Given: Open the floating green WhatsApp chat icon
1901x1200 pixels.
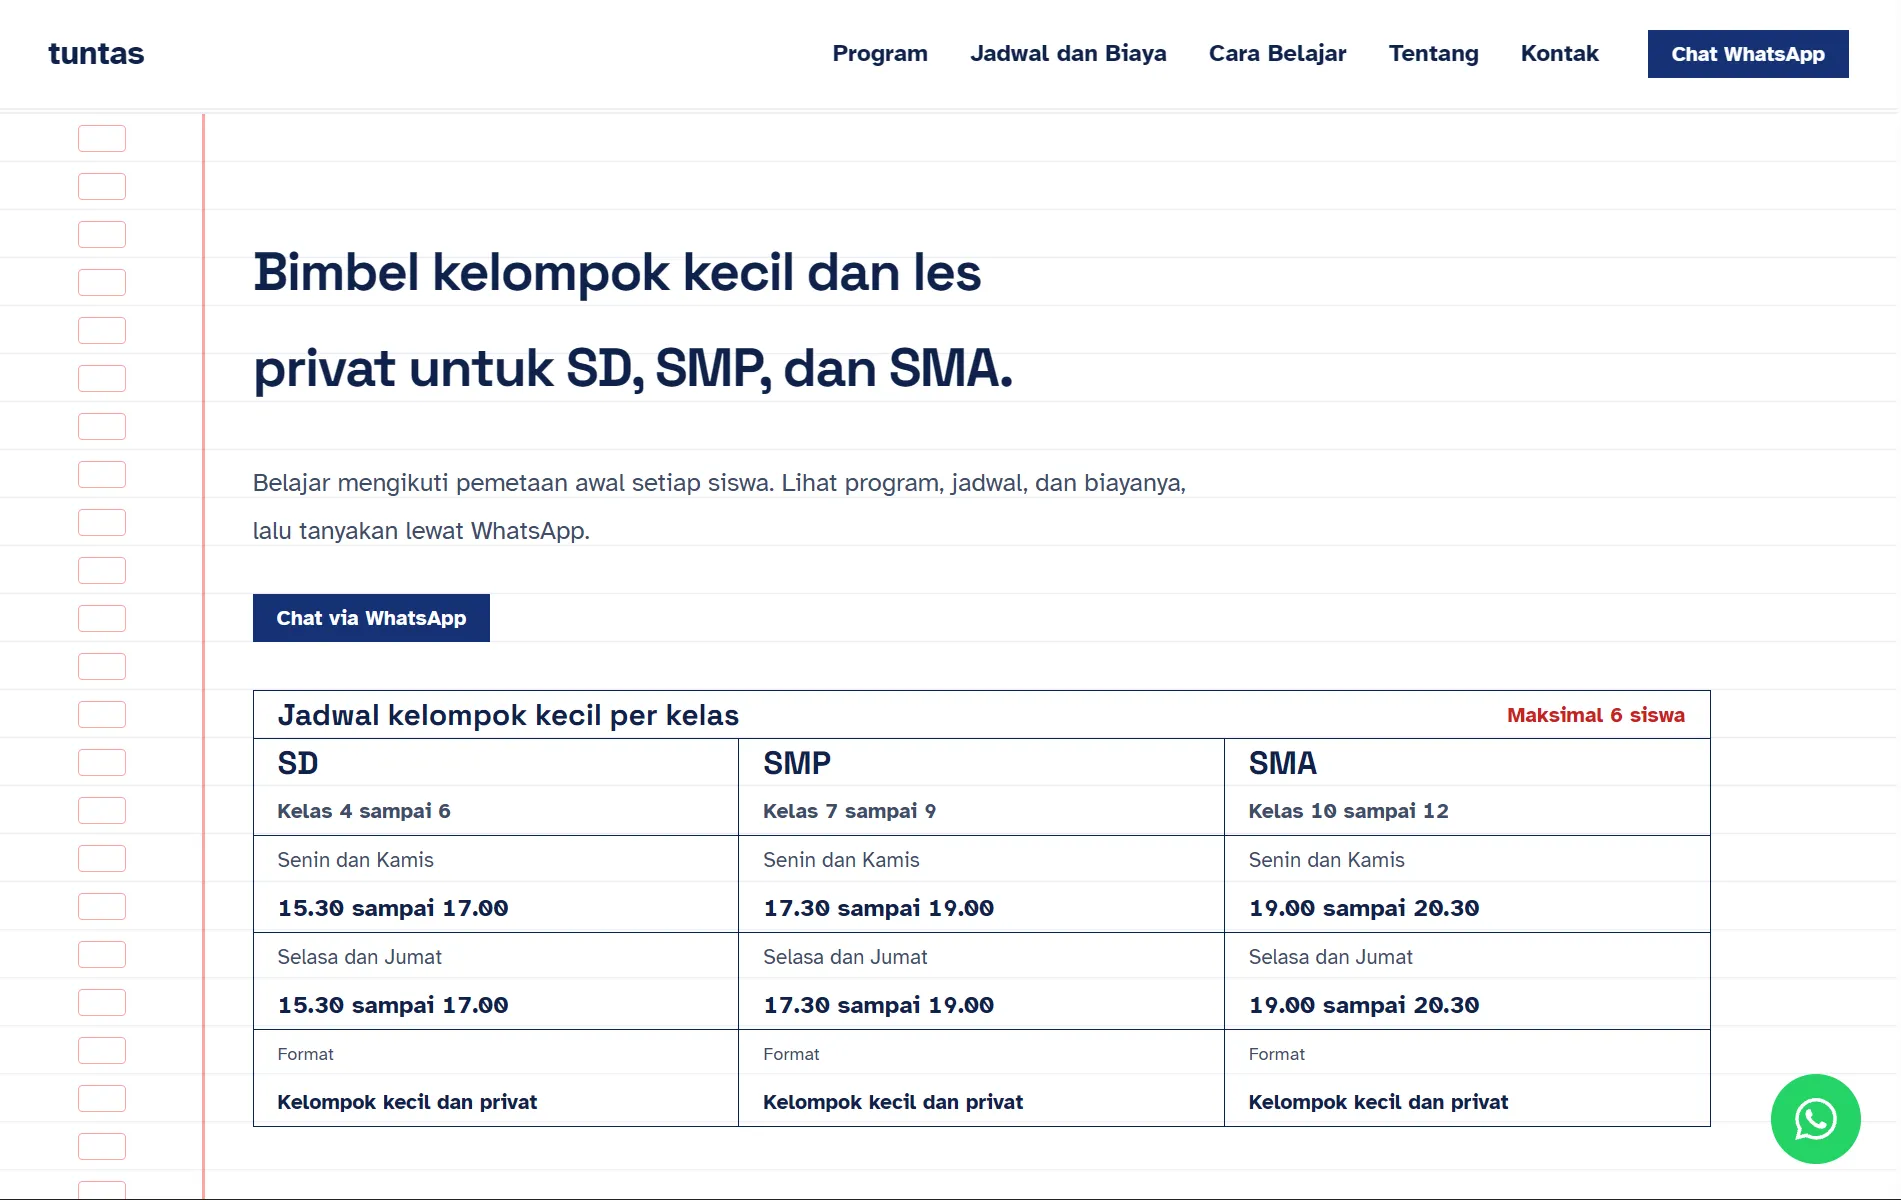Looking at the screenshot, I should (x=1815, y=1119).
